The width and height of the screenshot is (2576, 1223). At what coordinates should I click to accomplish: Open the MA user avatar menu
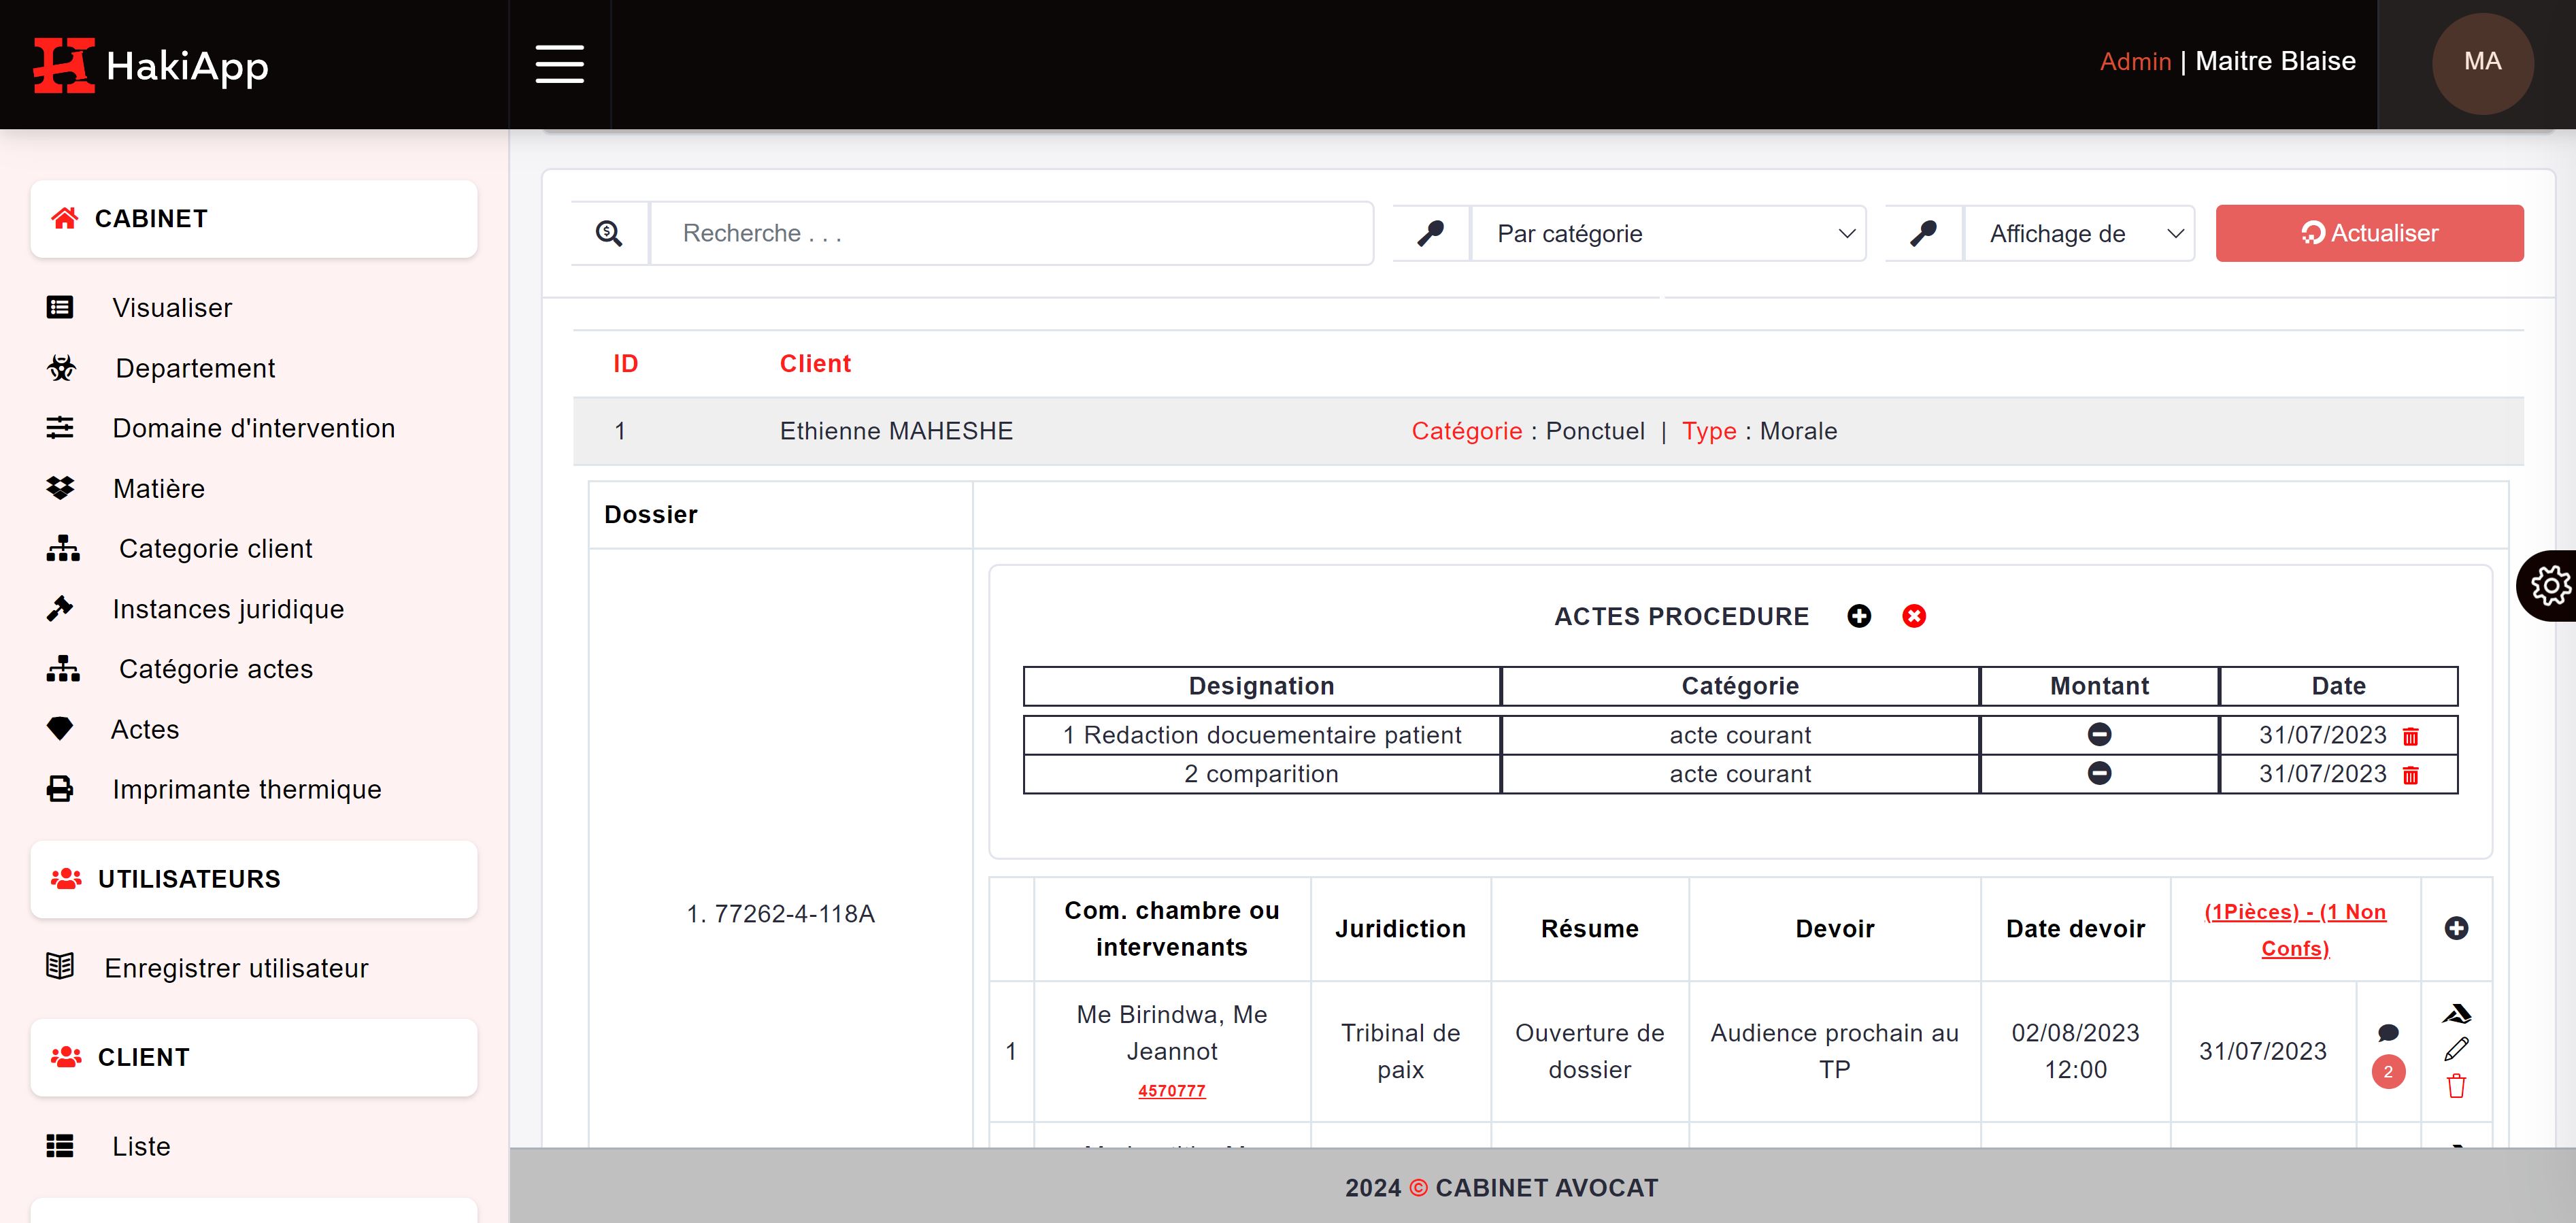tap(2482, 62)
